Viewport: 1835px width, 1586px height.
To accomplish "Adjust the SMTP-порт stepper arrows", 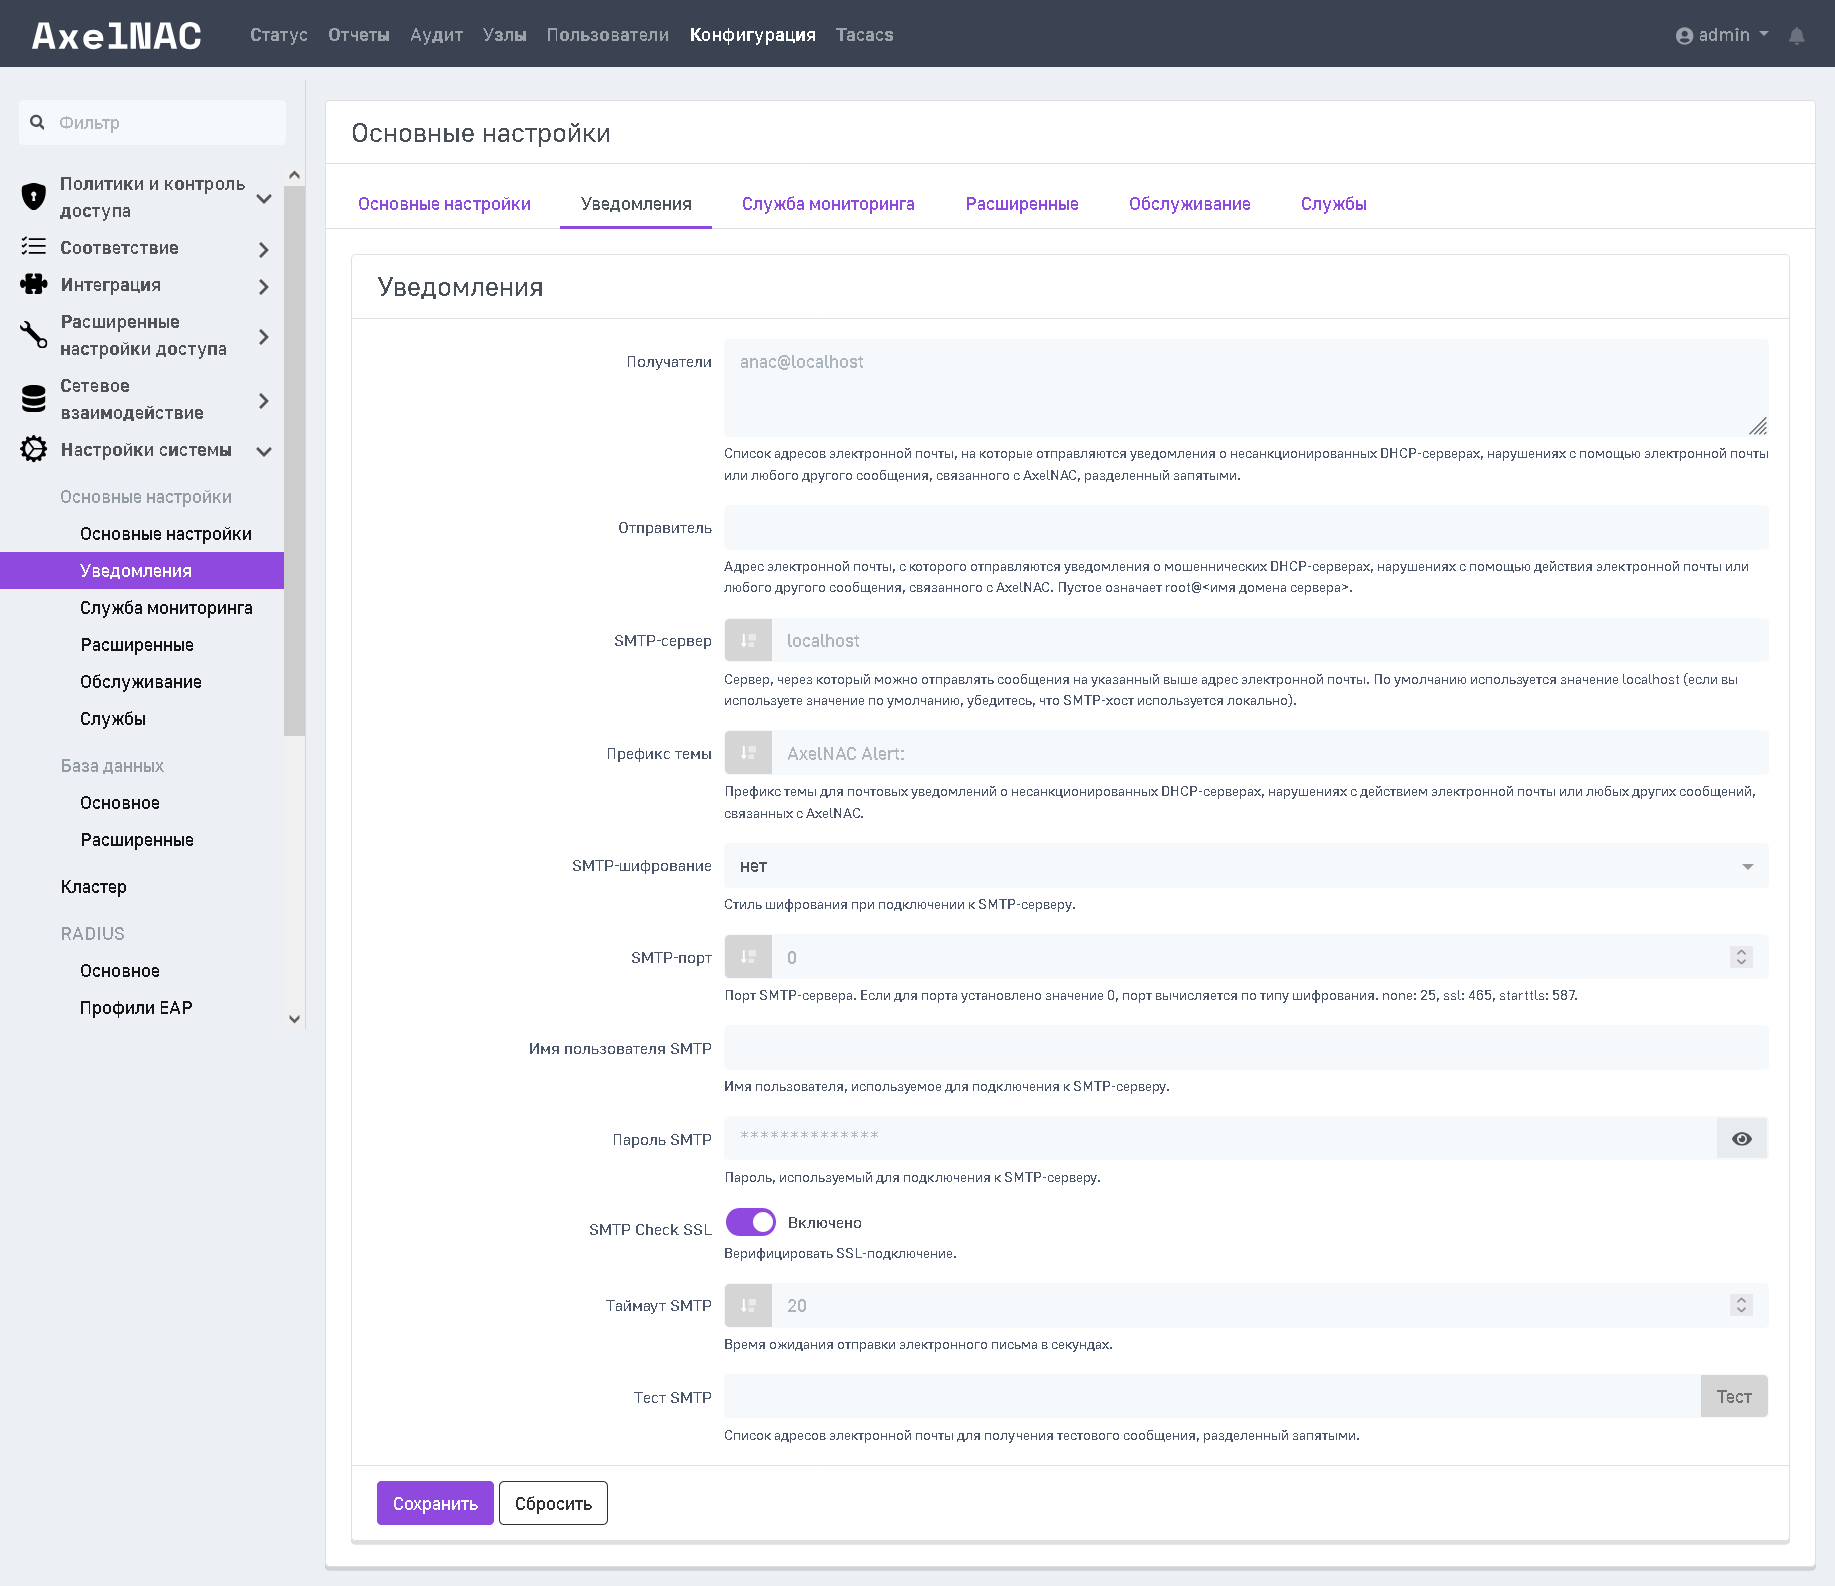I will [x=1741, y=957].
